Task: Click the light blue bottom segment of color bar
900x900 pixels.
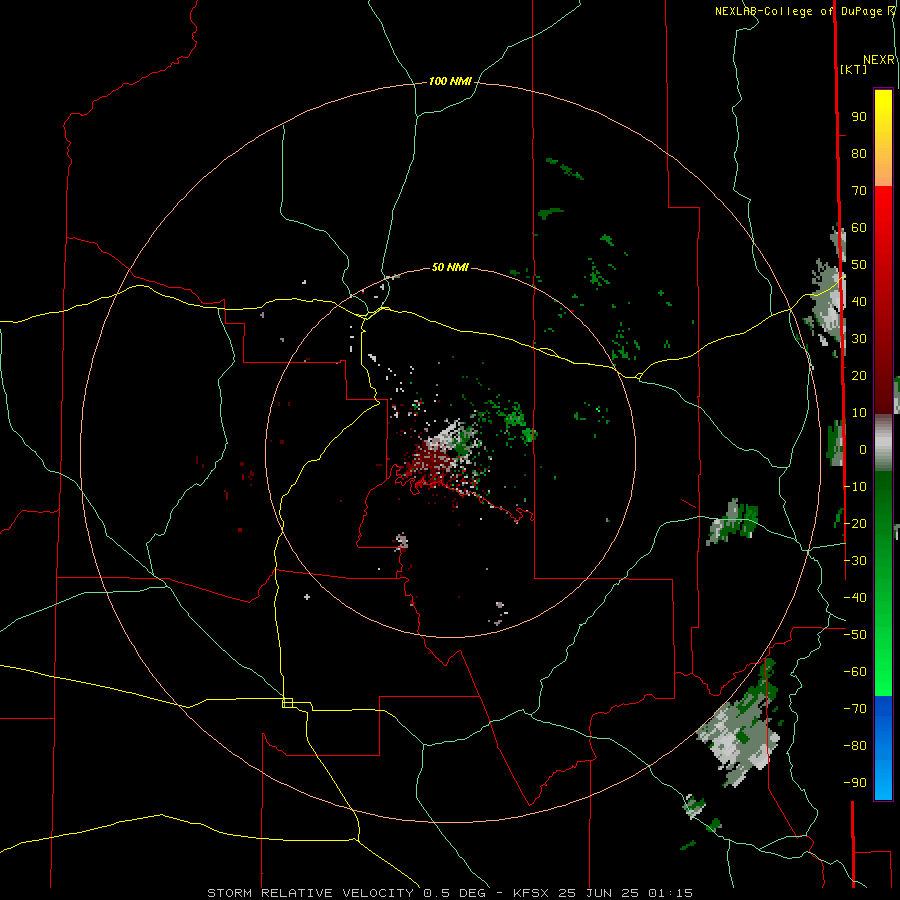Action: coord(883,781)
